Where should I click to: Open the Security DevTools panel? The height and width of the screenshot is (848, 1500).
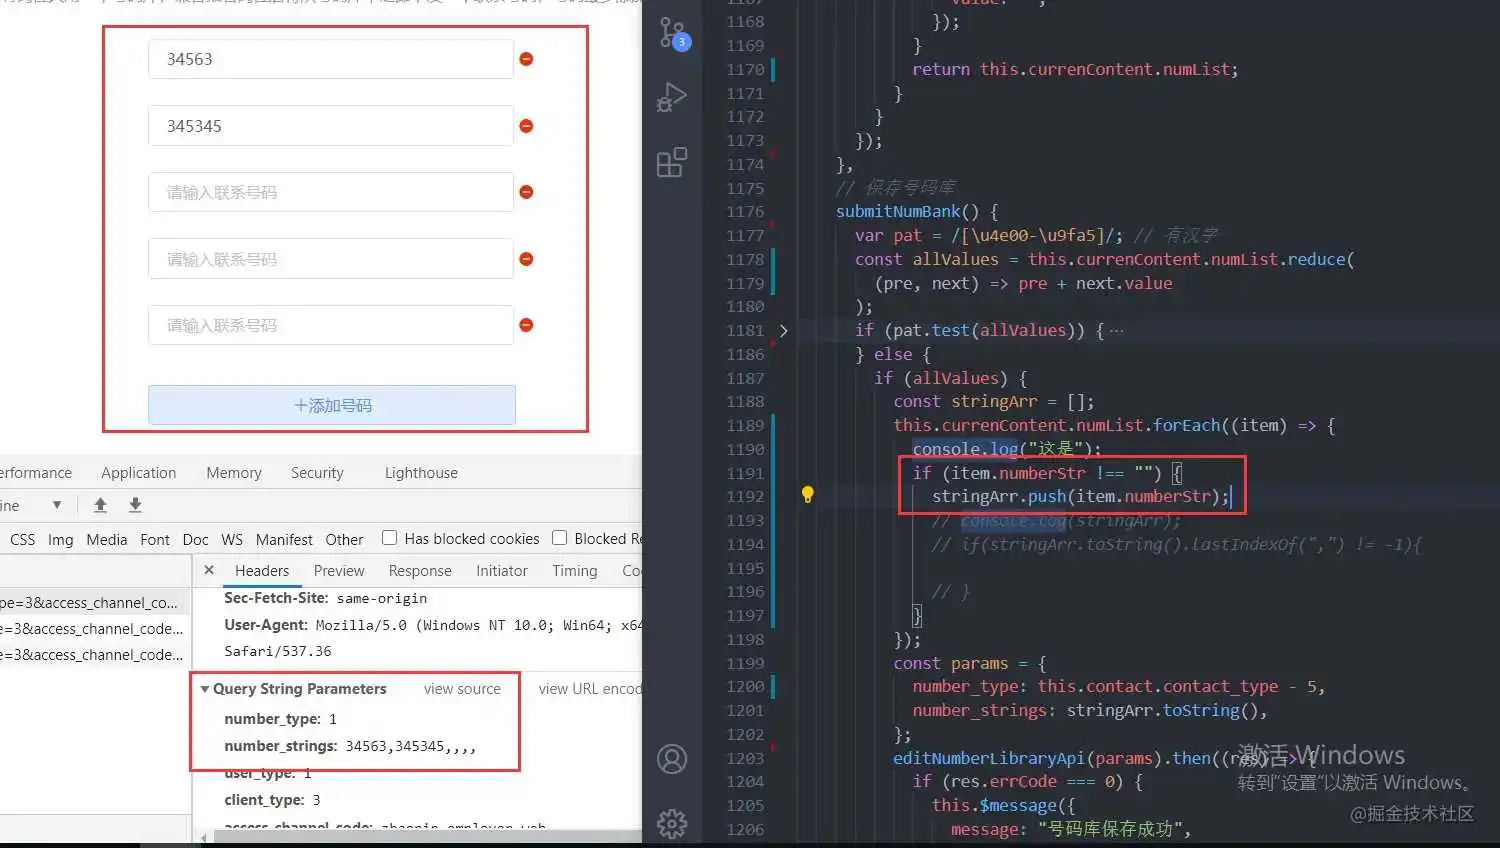point(317,472)
